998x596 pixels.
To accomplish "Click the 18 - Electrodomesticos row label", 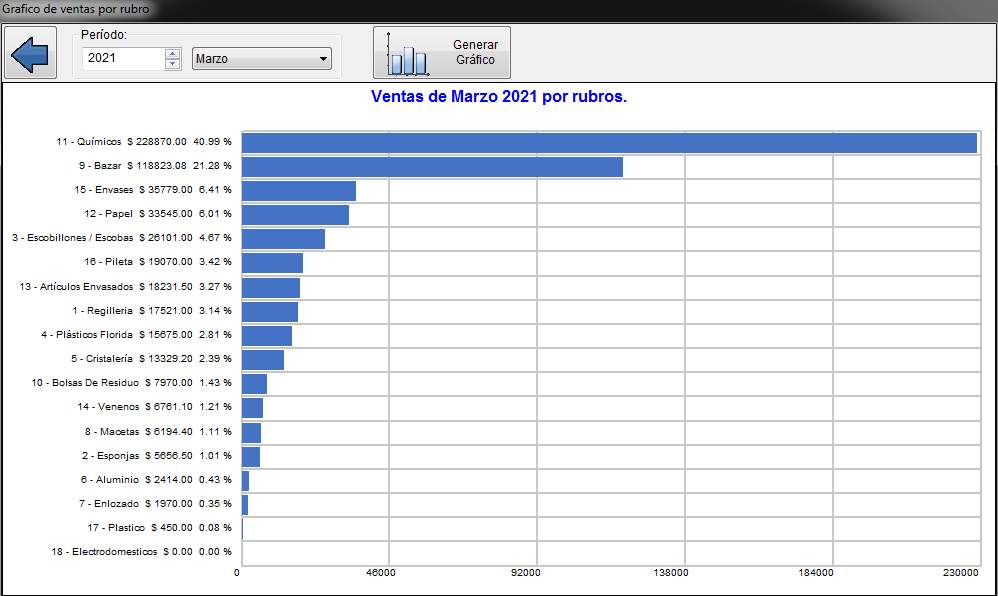I will click(141, 551).
